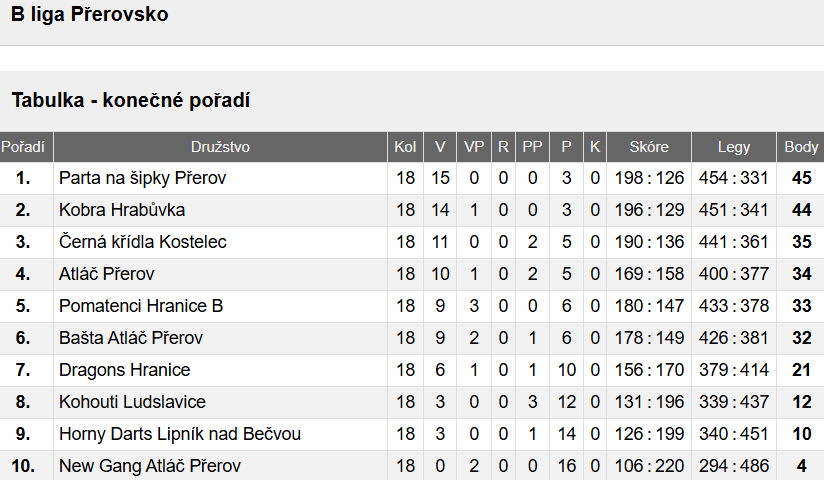Screen dimensions: 824x480
Task: Select Horny Darts Lipník nad Bečvou
Action: tap(180, 434)
